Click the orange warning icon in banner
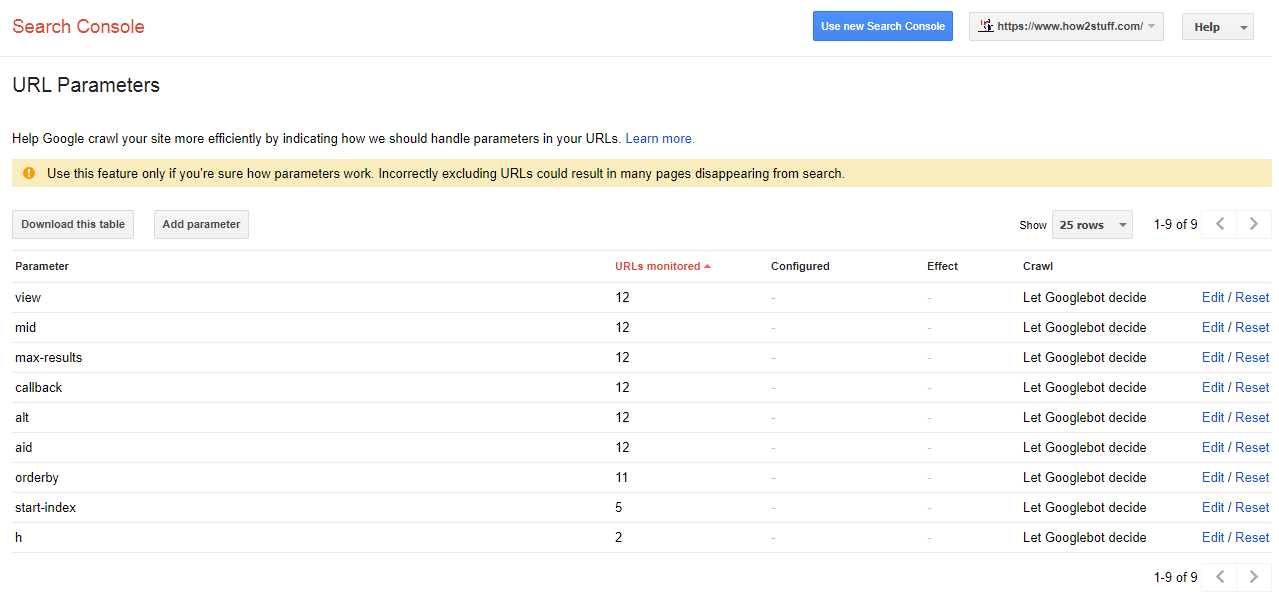Screen dimensions: 1279x595 [28, 173]
